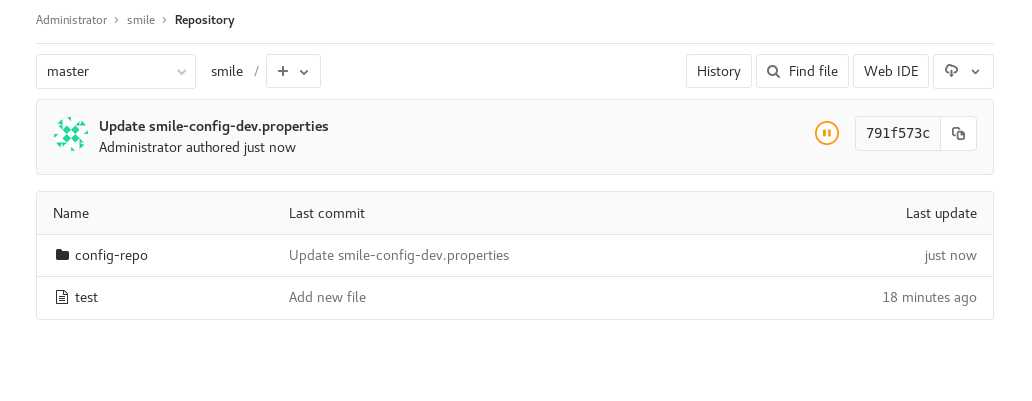Open the master branch dropdown
Image resolution: width=1032 pixels, height=401 pixels.
116,71
